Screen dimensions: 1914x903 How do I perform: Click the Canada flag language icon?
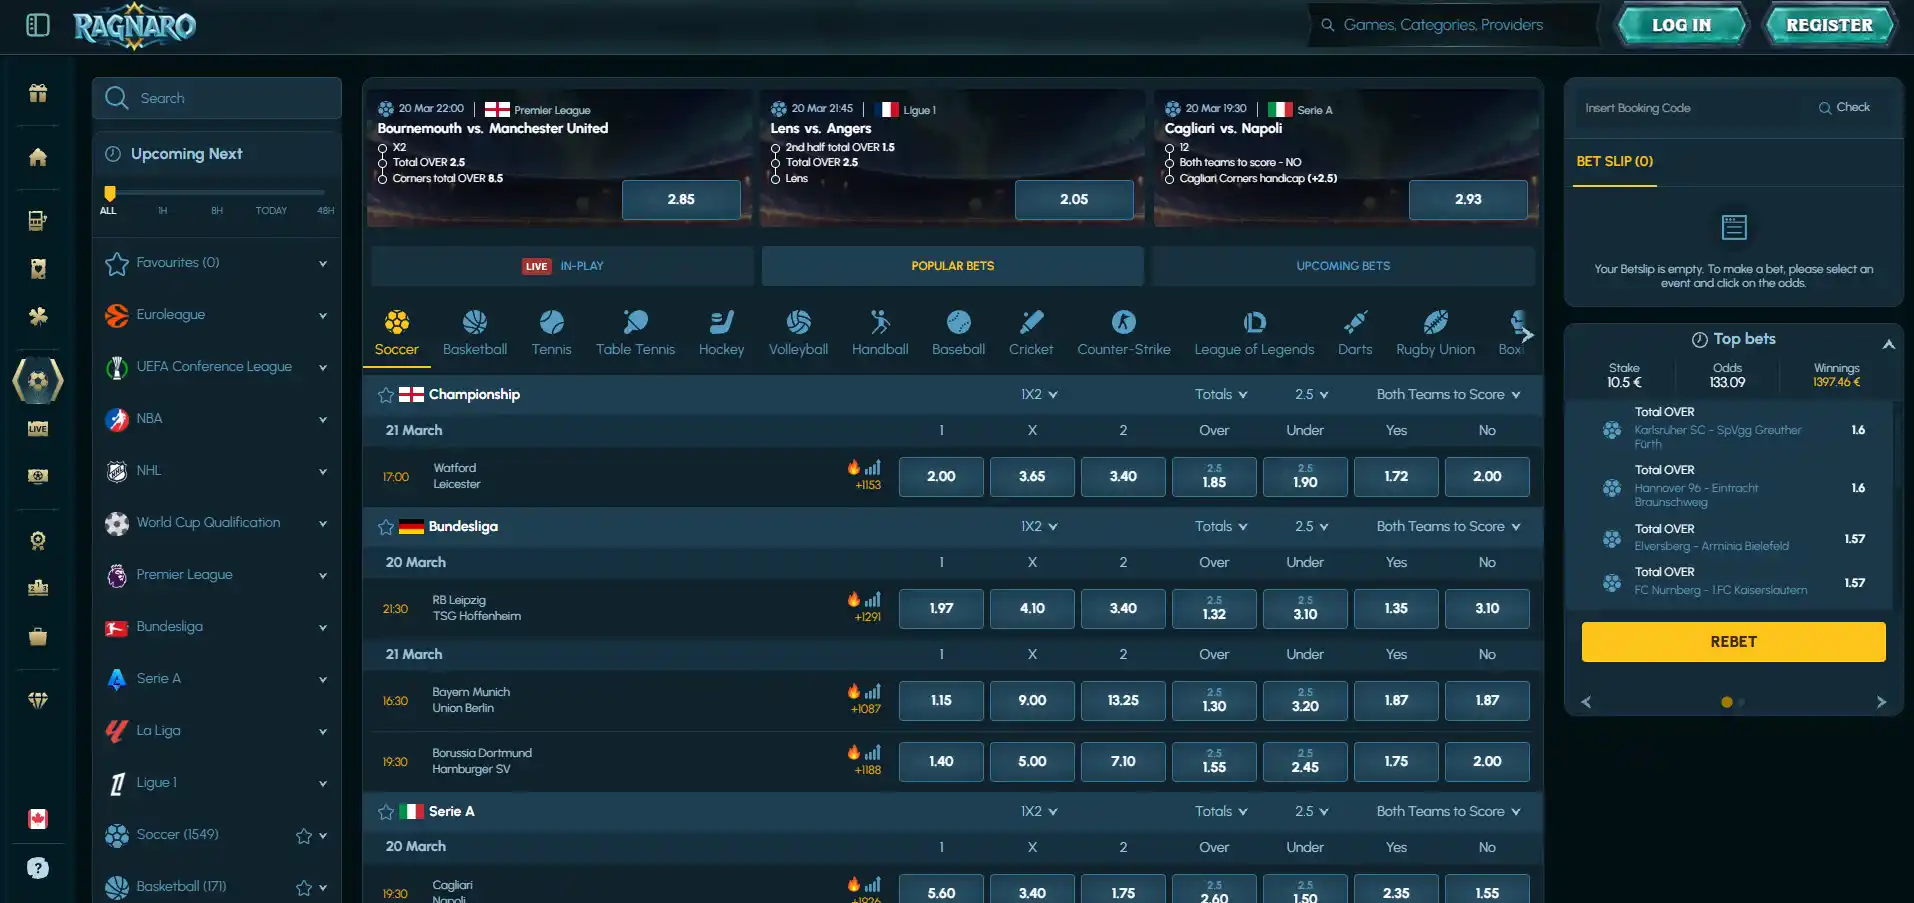click(x=38, y=819)
